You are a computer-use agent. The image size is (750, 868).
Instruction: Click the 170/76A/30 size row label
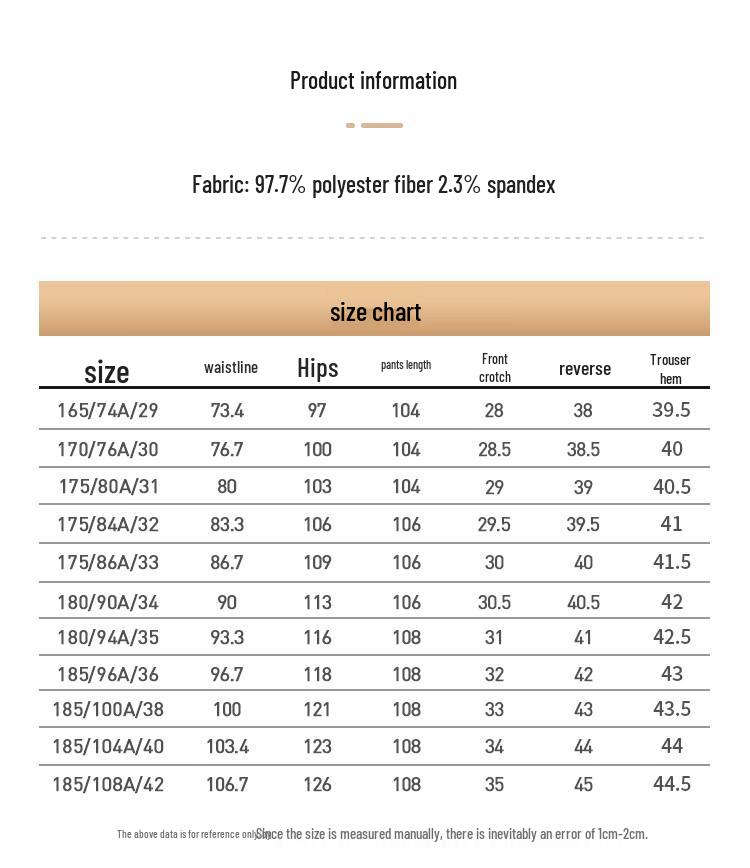click(108, 449)
